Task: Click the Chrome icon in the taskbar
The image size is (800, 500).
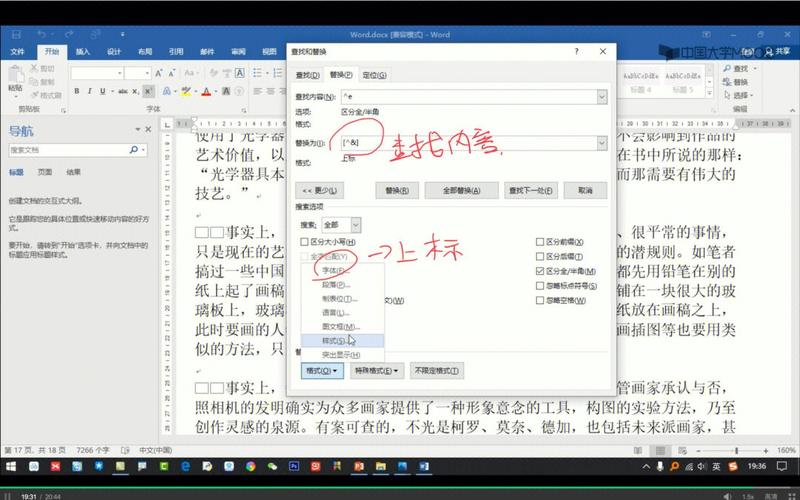Action: coord(250,466)
